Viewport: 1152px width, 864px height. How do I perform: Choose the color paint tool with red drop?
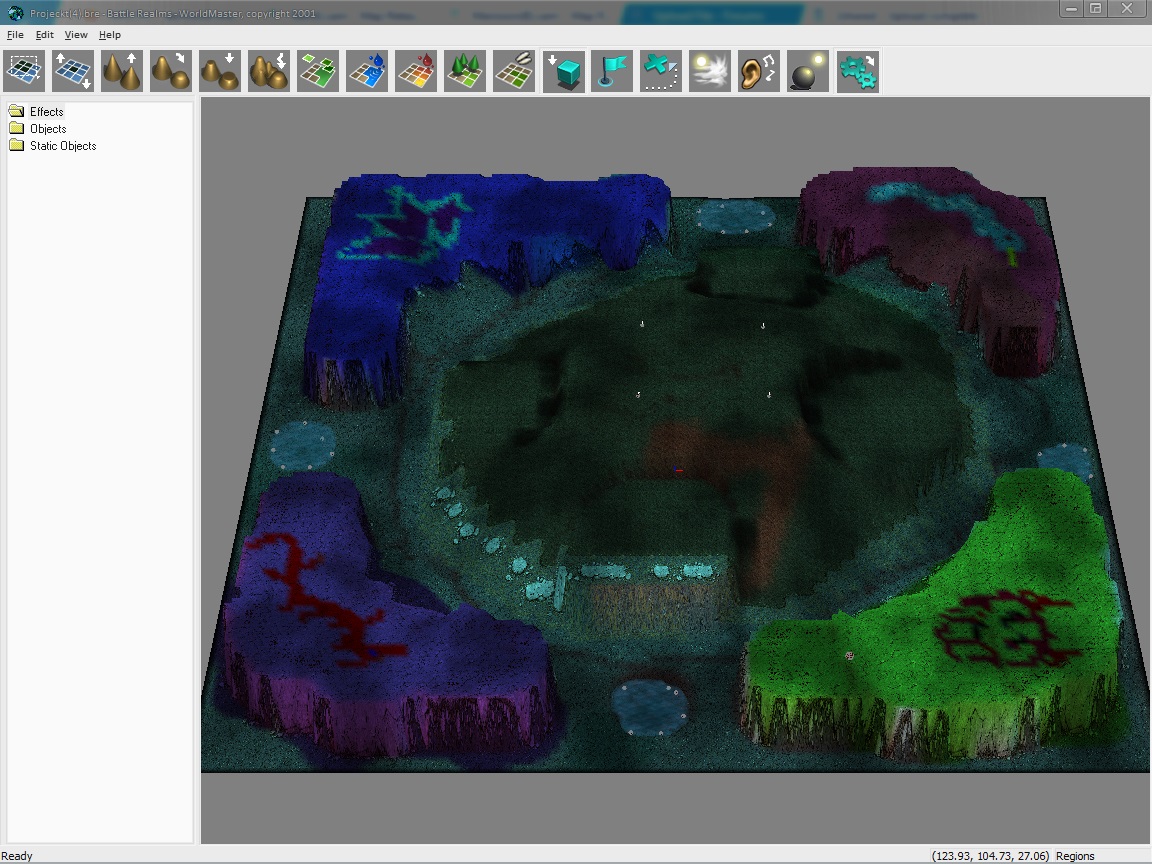pos(416,71)
